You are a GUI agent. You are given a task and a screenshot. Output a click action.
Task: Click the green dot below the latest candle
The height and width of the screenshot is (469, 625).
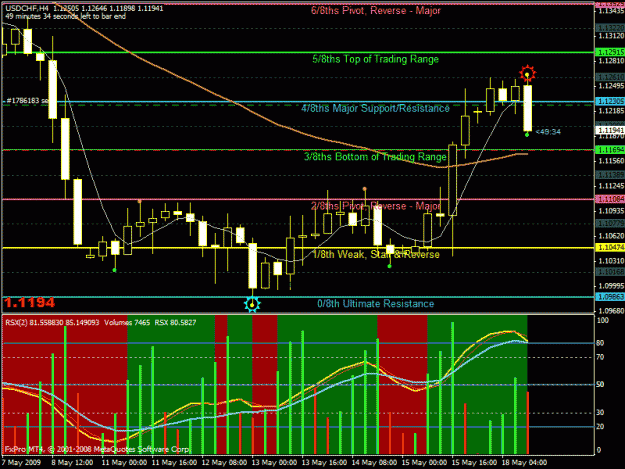coord(527,135)
